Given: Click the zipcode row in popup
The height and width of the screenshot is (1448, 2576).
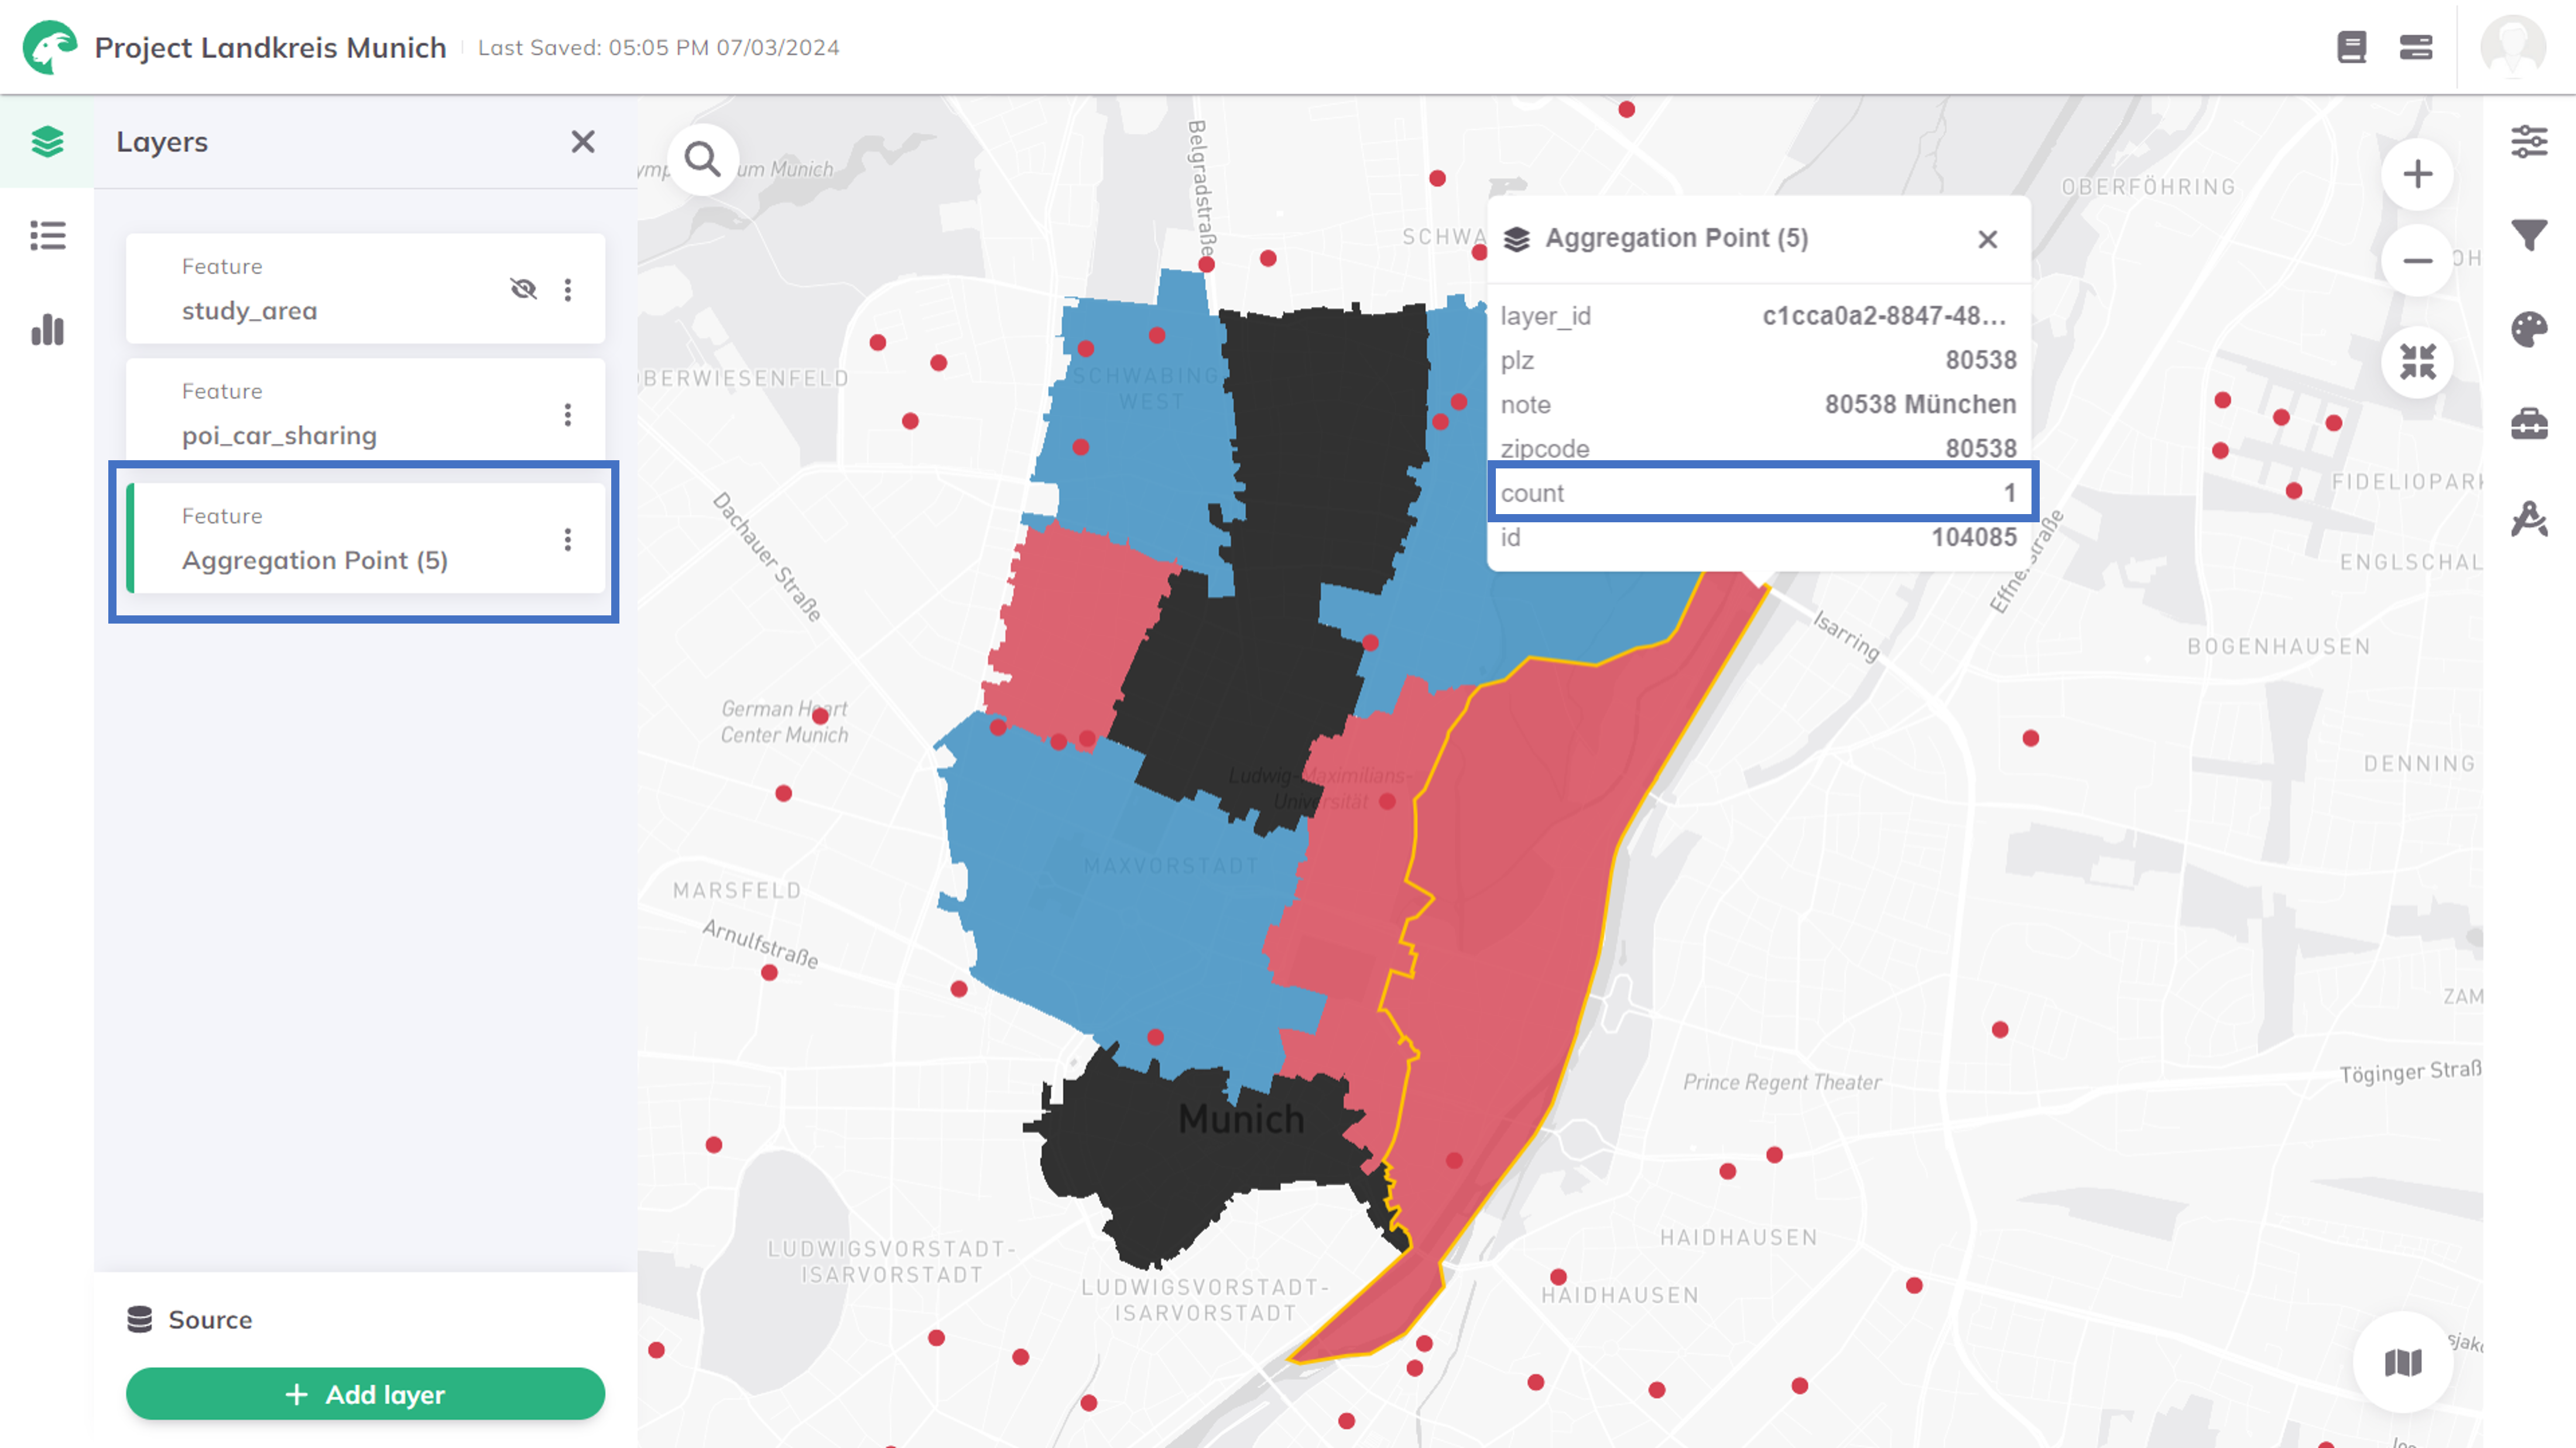Looking at the screenshot, I should tap(1759, 448).
